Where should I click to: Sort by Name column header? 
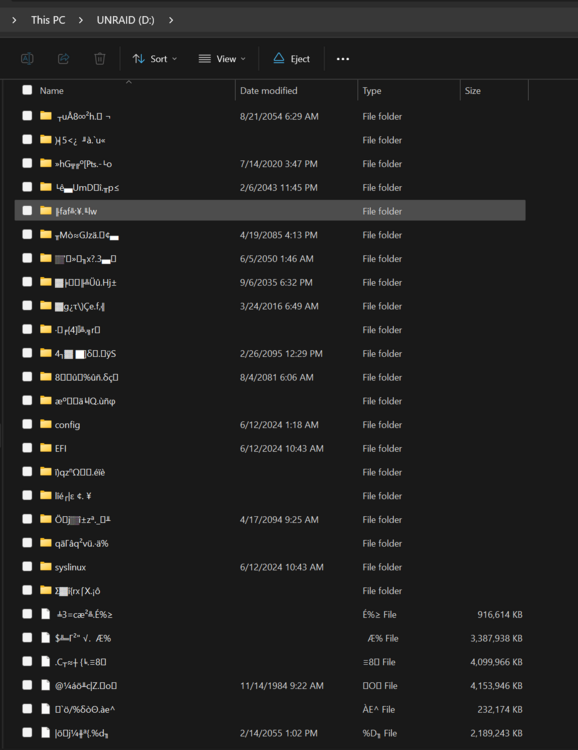point(52,91)
